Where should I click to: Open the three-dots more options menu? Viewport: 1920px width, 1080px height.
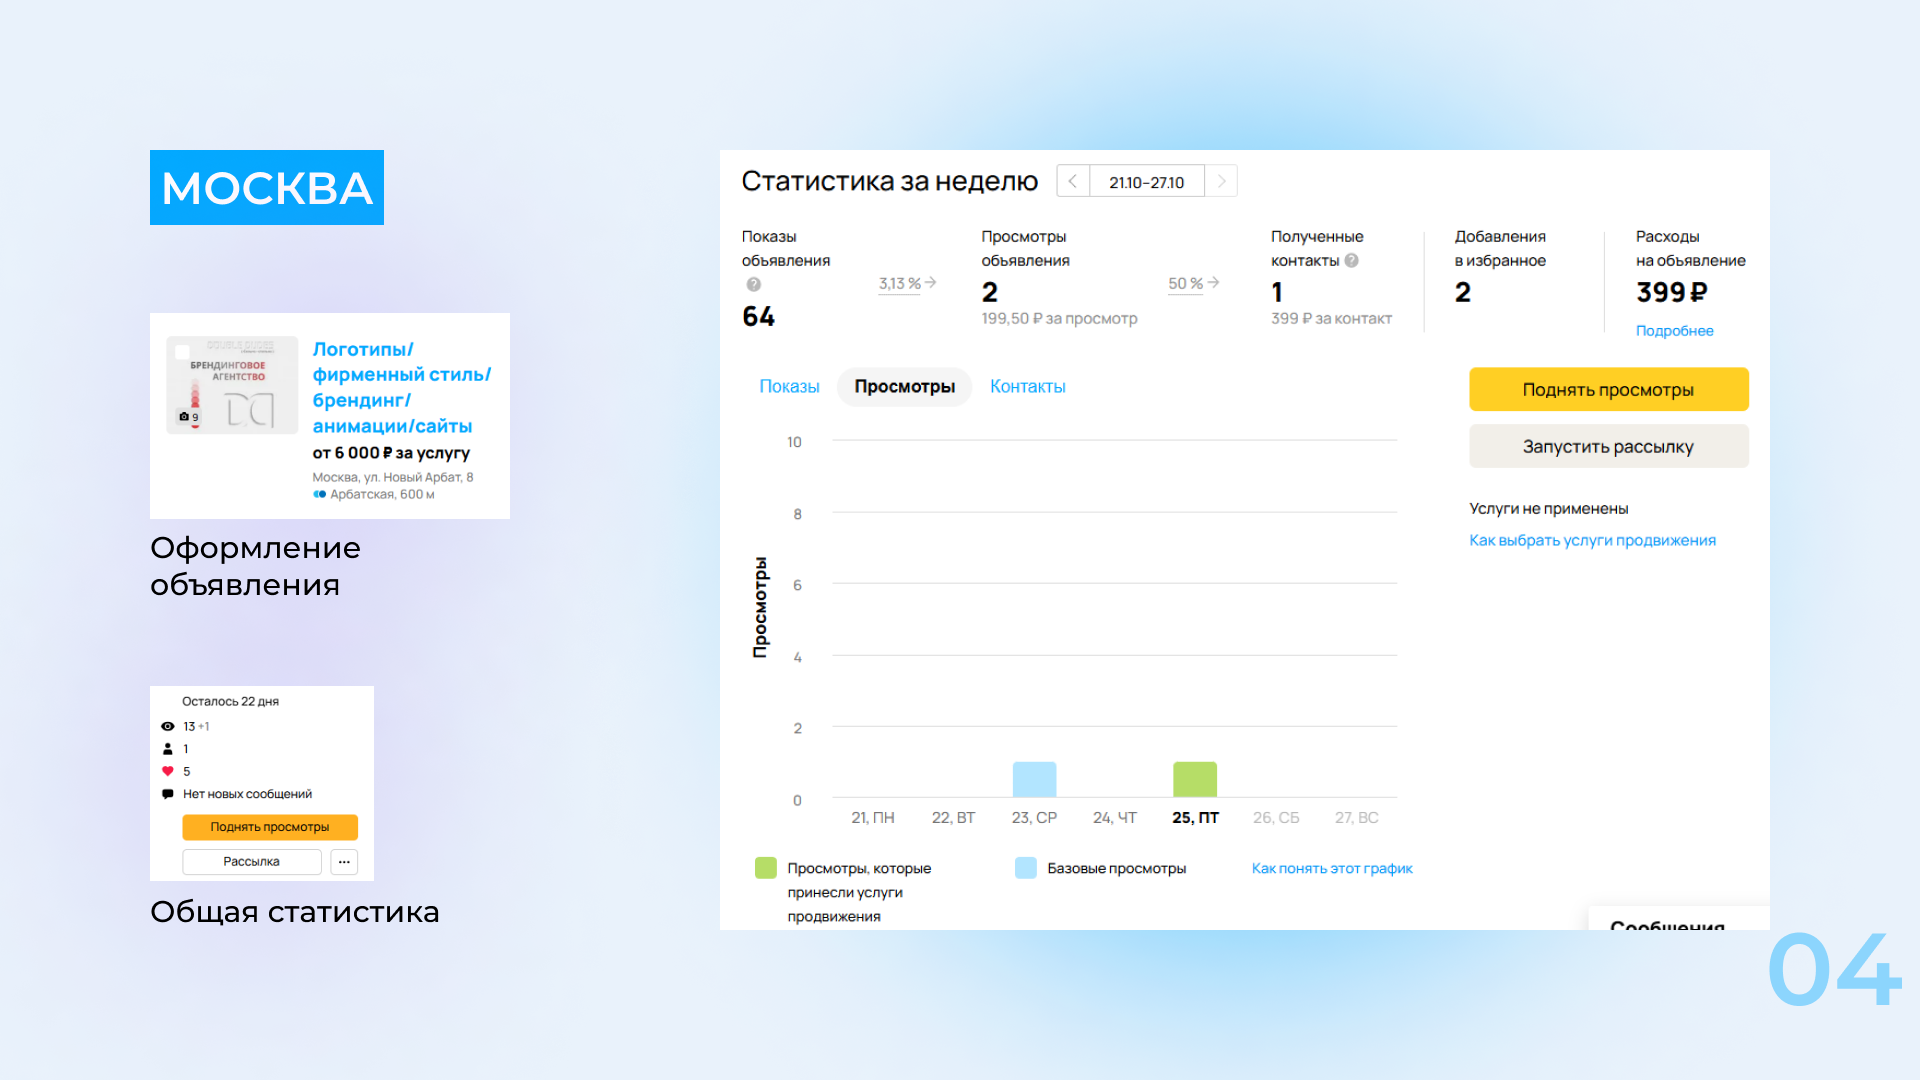coord(344,862)
